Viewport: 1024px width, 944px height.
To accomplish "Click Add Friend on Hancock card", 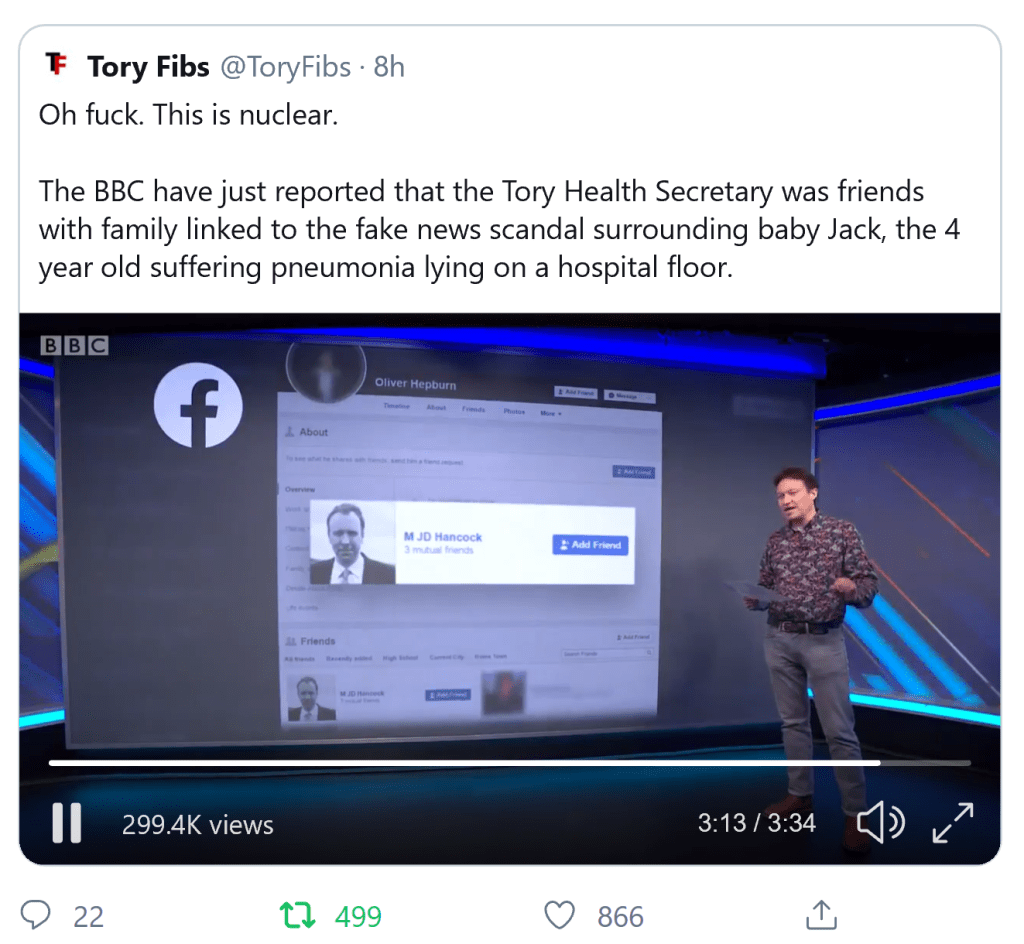I will click(590, 545).
